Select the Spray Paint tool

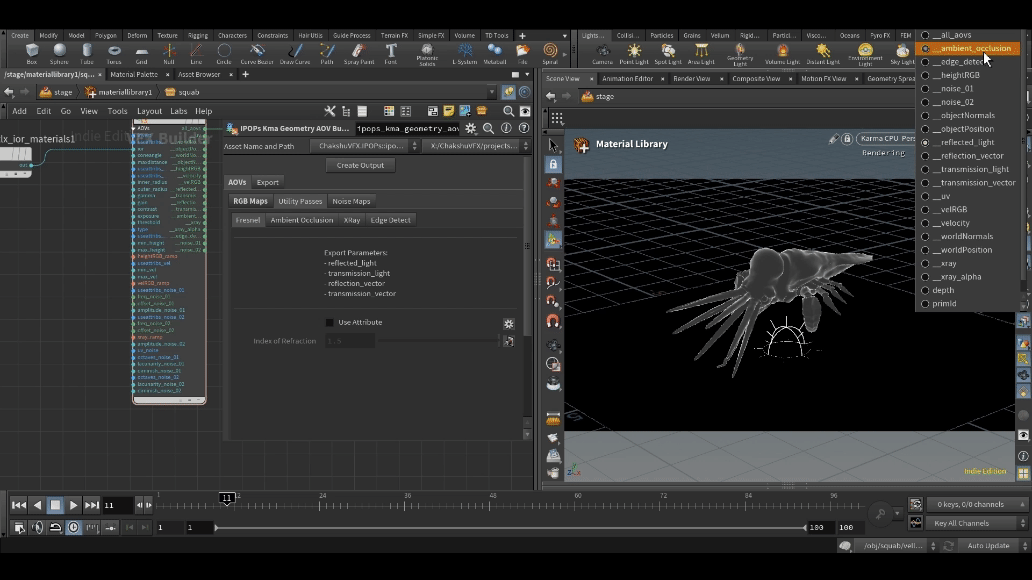(x=359, y=53)
